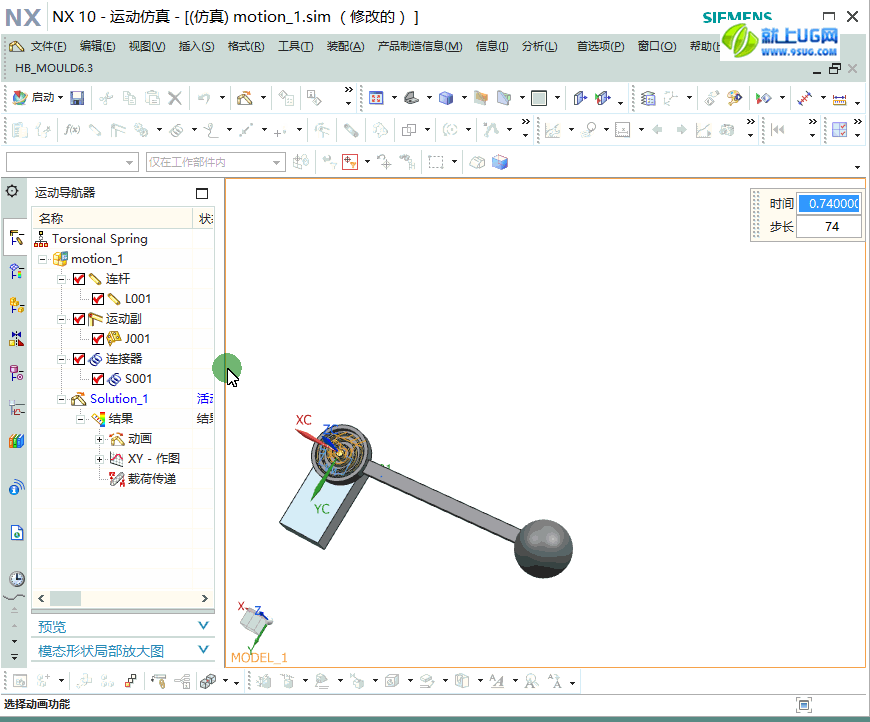Uncheck the J001 joint checkbox
The height and width of the screenshot is (722, 870).
click(x=98, y=339)
